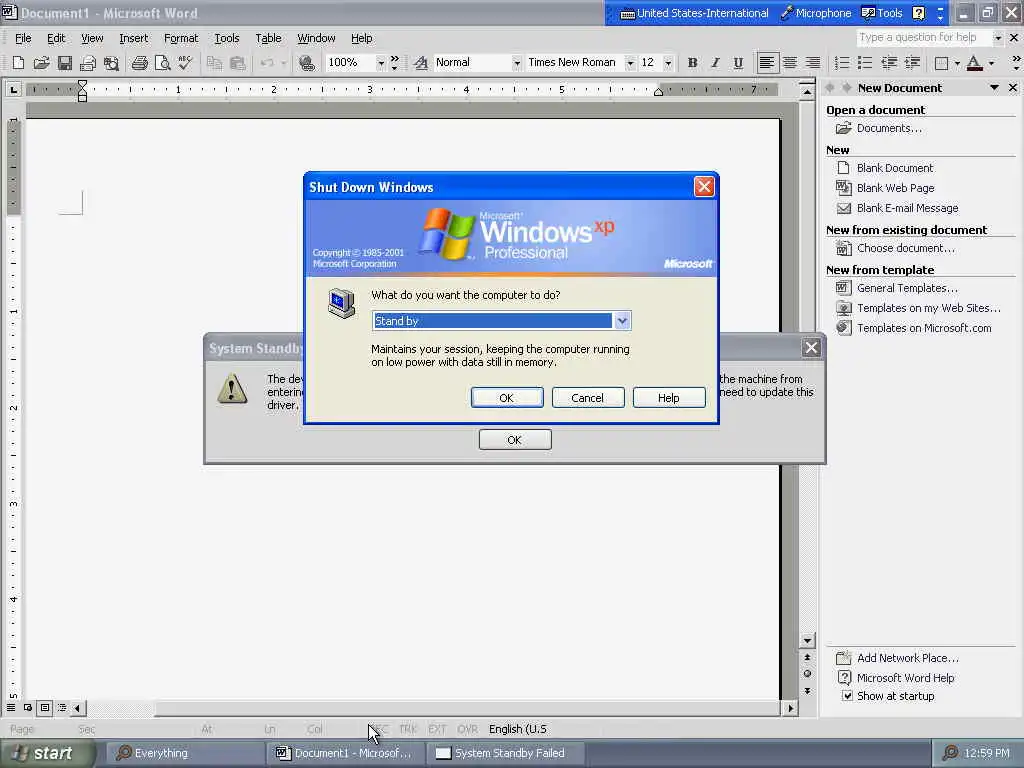Apply the red Font Color swatch
The width and height of the screenshot is (1024, 768).
click(974, 63)
